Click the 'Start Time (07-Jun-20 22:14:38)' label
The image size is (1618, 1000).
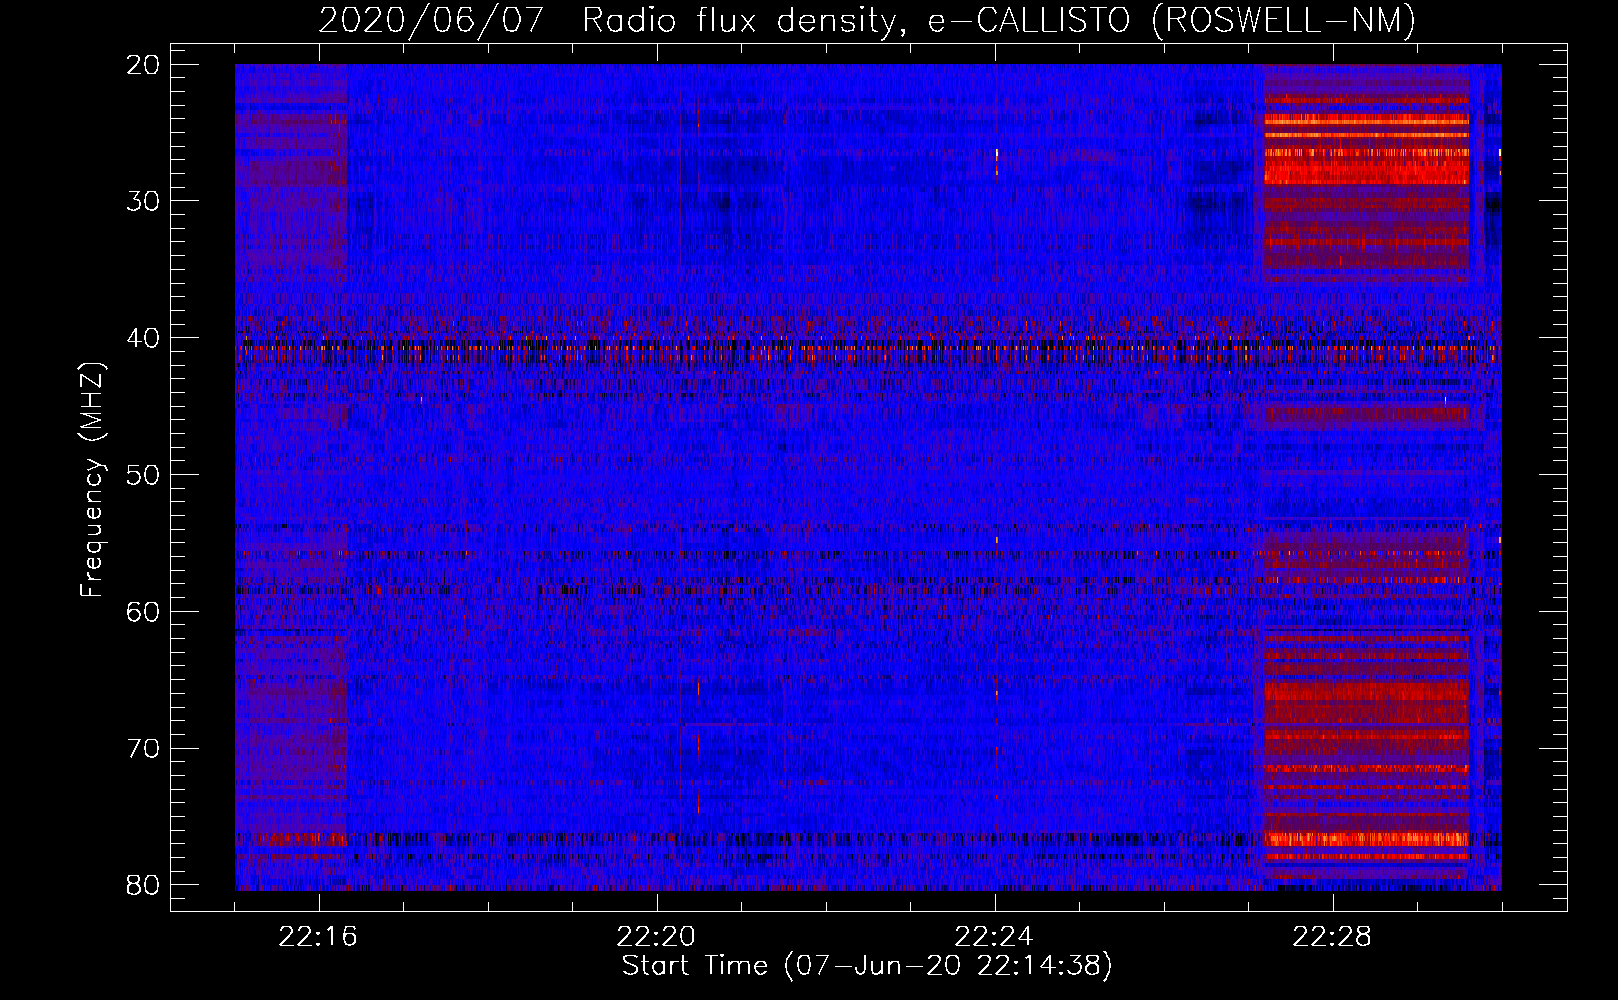click(x=867, y=966)
